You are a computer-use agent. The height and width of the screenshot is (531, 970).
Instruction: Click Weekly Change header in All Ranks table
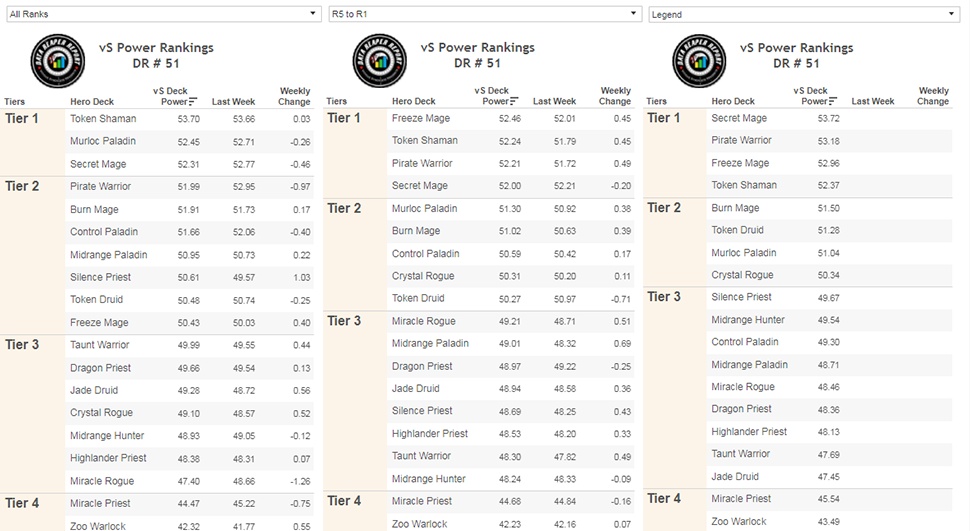(x=294, y=96)
